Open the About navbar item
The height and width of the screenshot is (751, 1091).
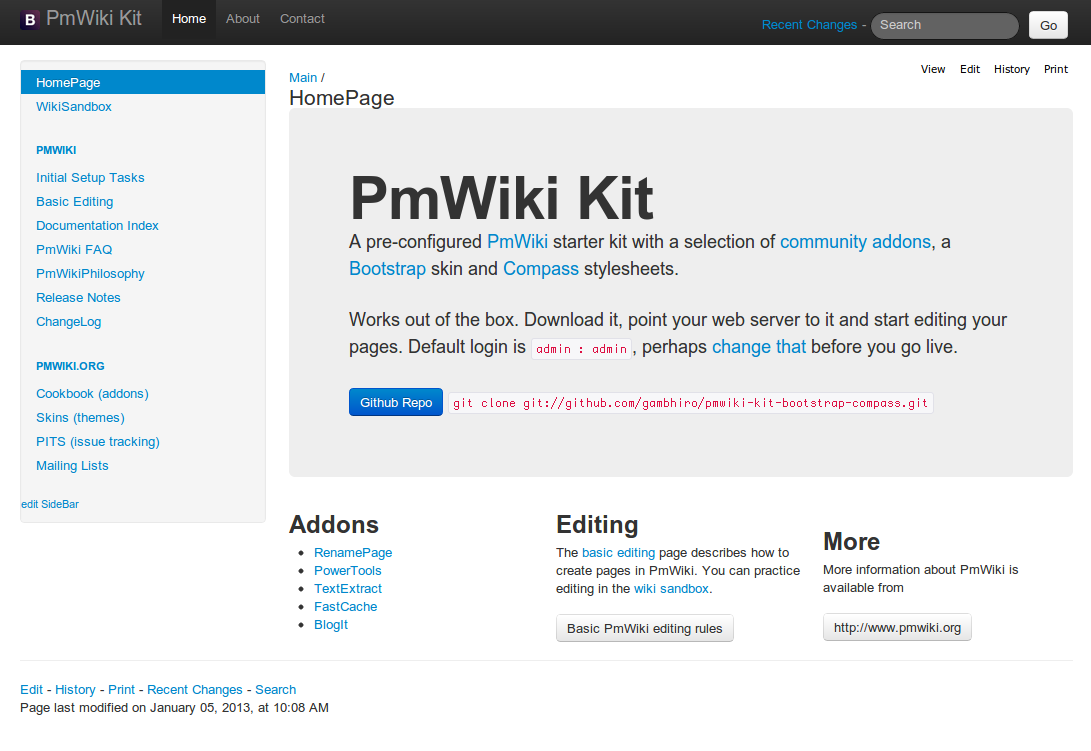coord(242,19)
